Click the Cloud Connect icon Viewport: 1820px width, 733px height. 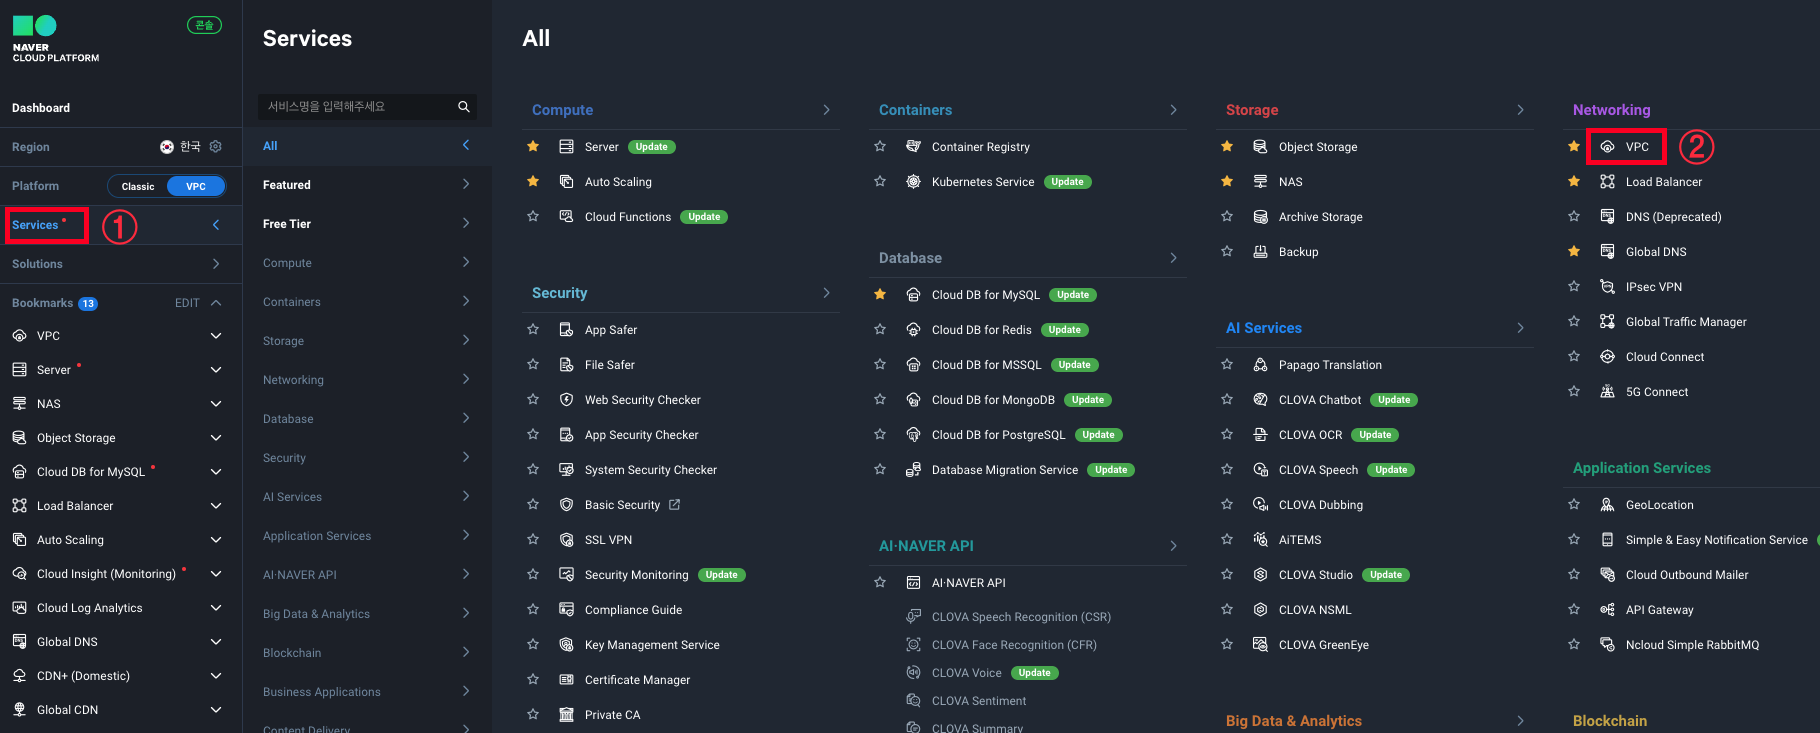tap(1607, 357)
